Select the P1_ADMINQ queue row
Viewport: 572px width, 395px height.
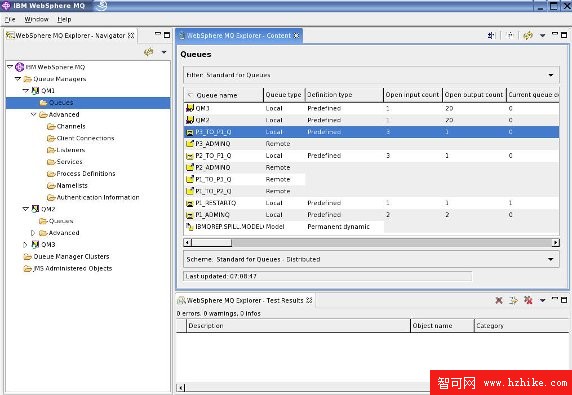tap(371, 215)
